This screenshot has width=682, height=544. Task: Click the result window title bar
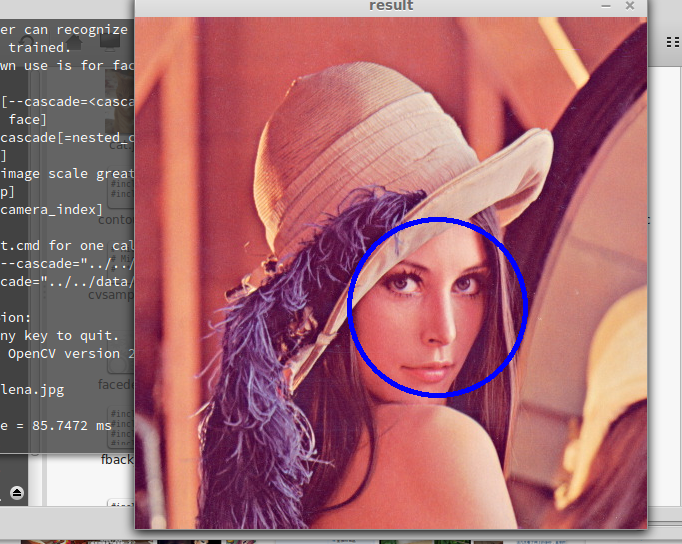click(x=391, y=6)
